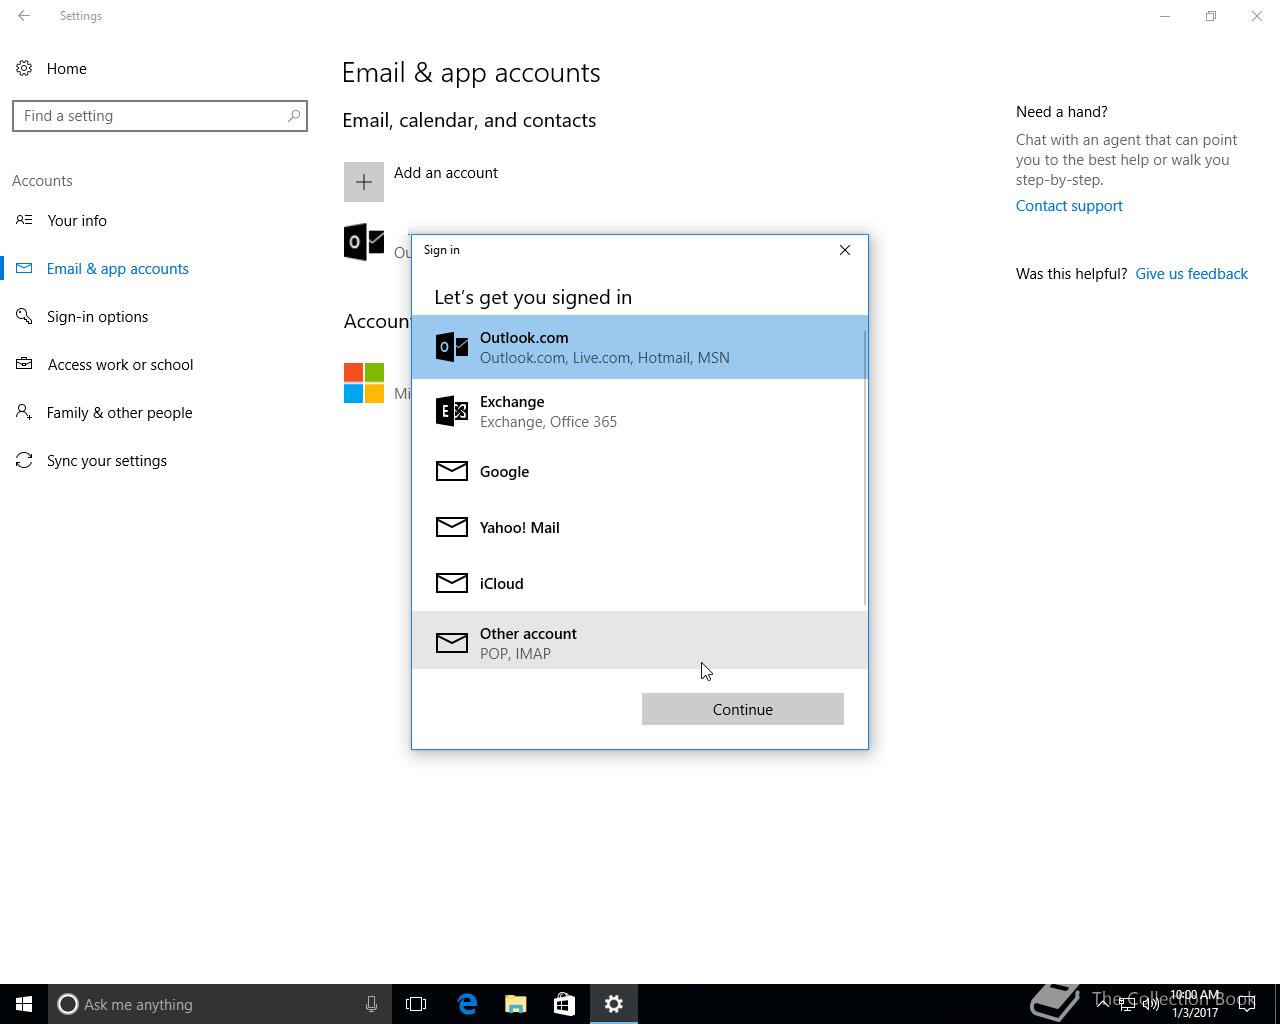Screen dimensions: 1280x1024
Task: Select Outlook.com account type
Action: coord(640,347)
